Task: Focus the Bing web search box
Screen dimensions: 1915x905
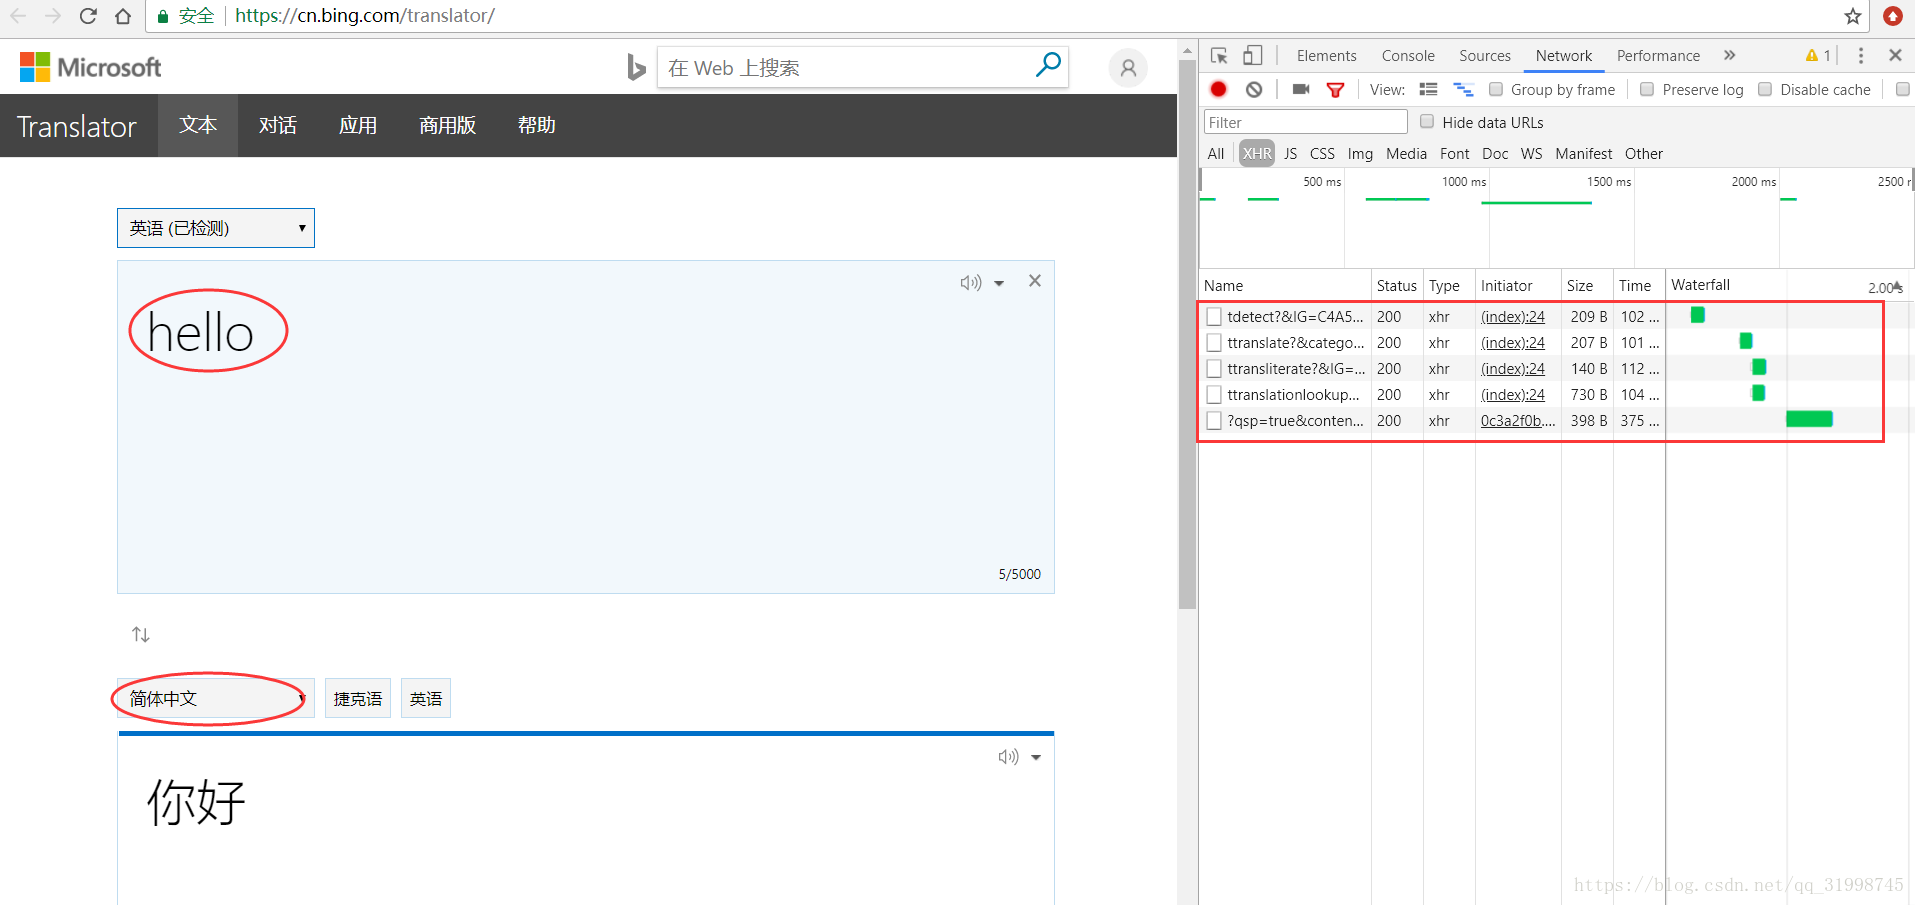Action: (846, 67)
